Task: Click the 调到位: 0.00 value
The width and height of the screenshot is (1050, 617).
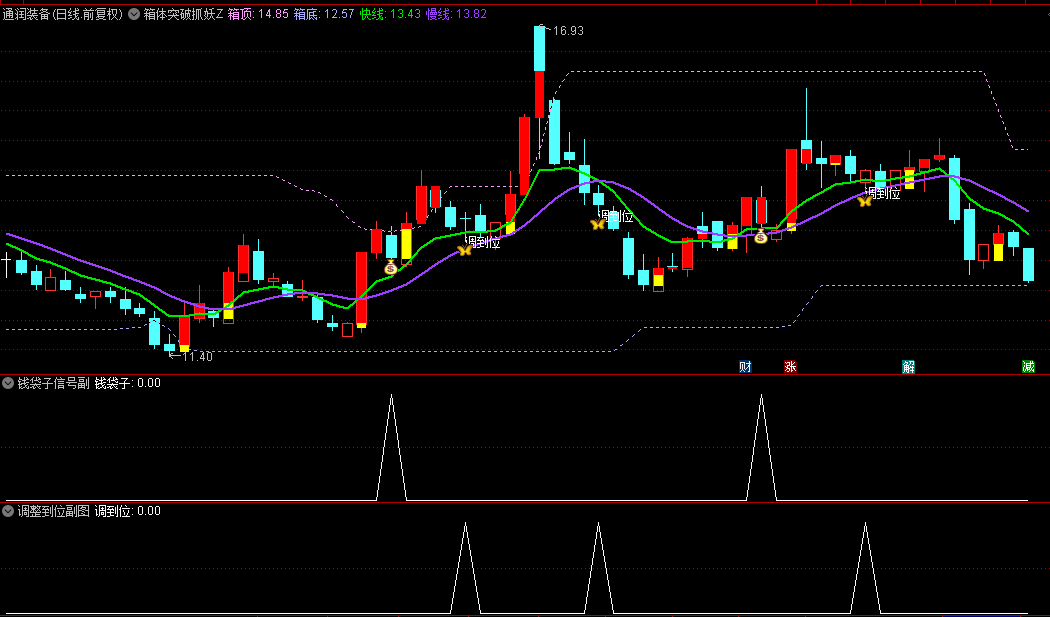Action: pos(127,511)
